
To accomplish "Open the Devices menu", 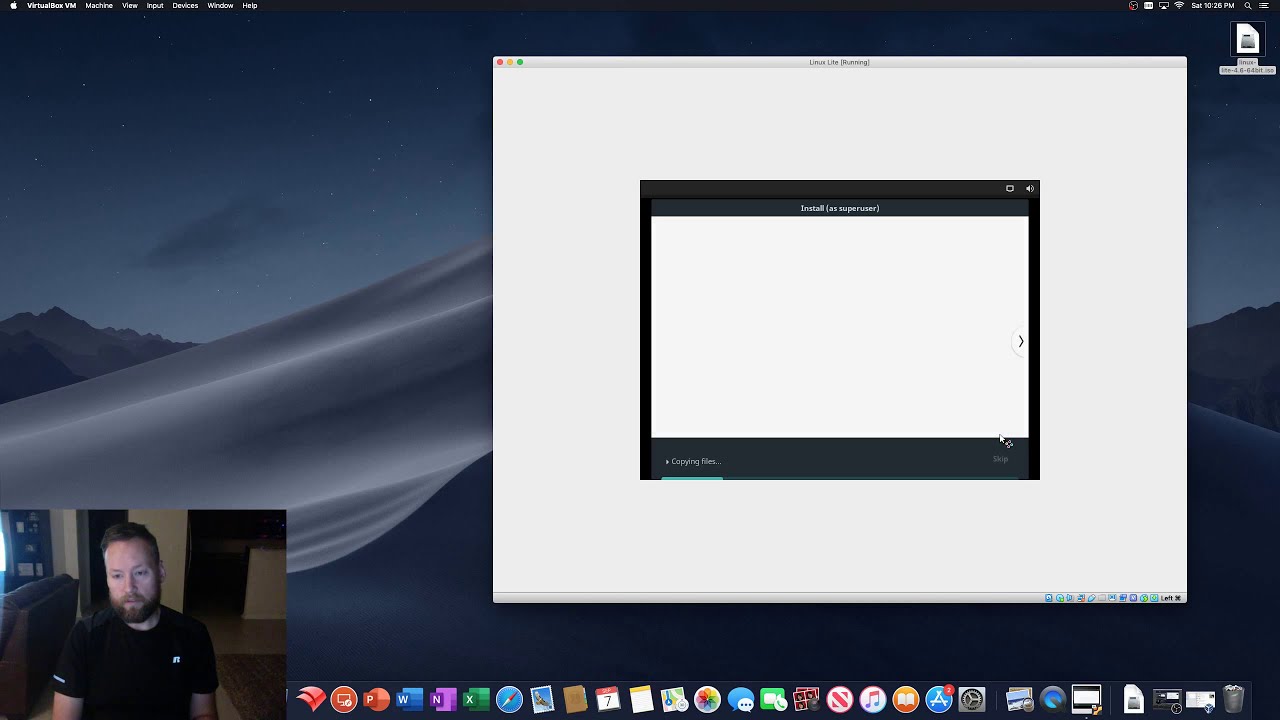I will click(x=185, y=6).
